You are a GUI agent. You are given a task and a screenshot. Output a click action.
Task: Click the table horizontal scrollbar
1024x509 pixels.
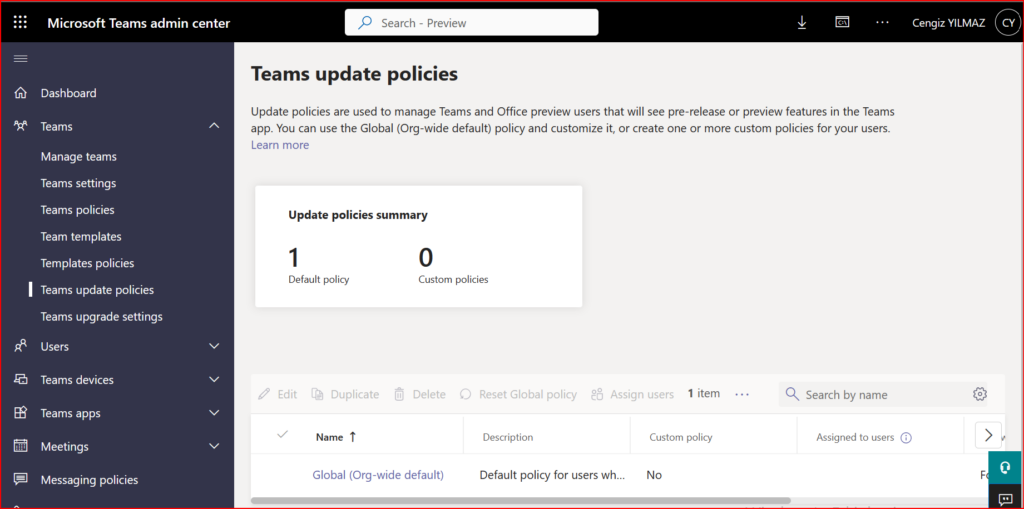click(x=520, y=501)
